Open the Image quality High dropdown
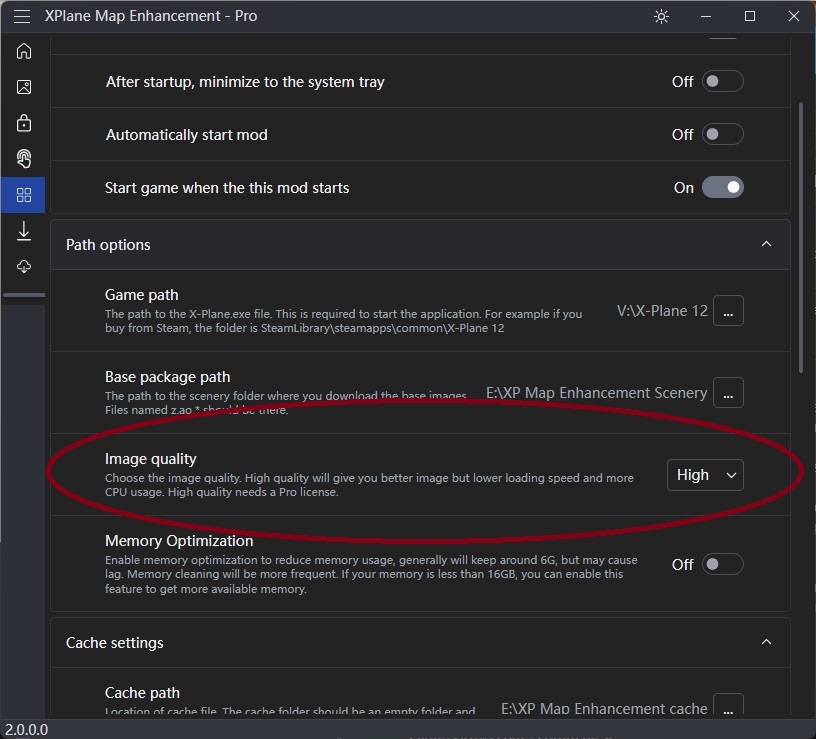Screen dimensions: 816x739 (x=705, y=475)
